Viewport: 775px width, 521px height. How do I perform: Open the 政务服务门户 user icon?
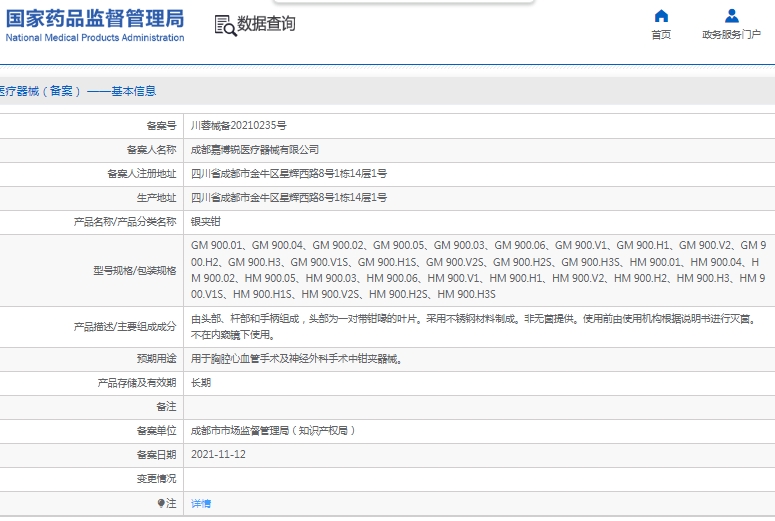[732, 16]
